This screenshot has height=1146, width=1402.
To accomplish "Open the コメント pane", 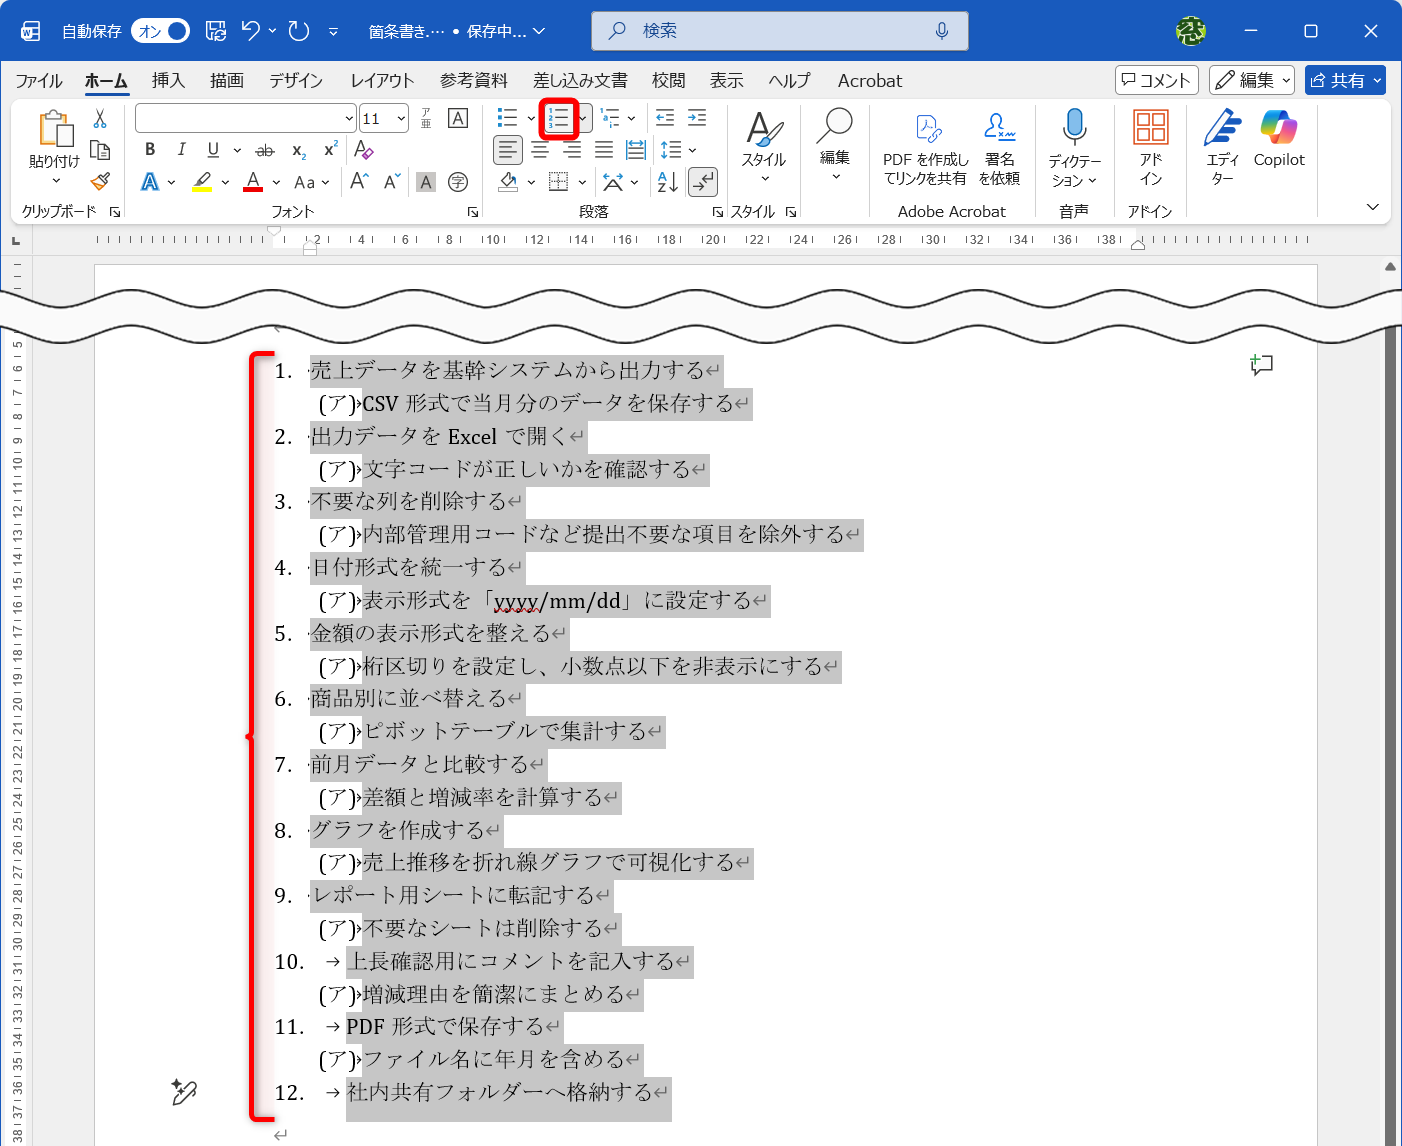I will [1156, 80].
